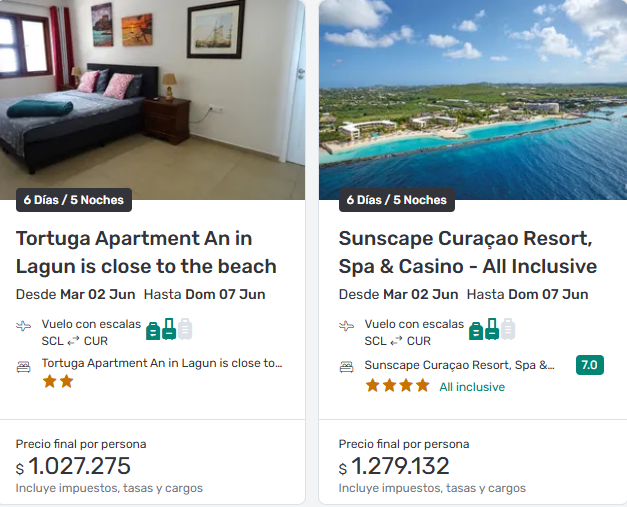The image size is (627, 507).
Task: Select the $1.279.132 price on Sunscape card
Action: pyautogui.click(x=400, y=466)
